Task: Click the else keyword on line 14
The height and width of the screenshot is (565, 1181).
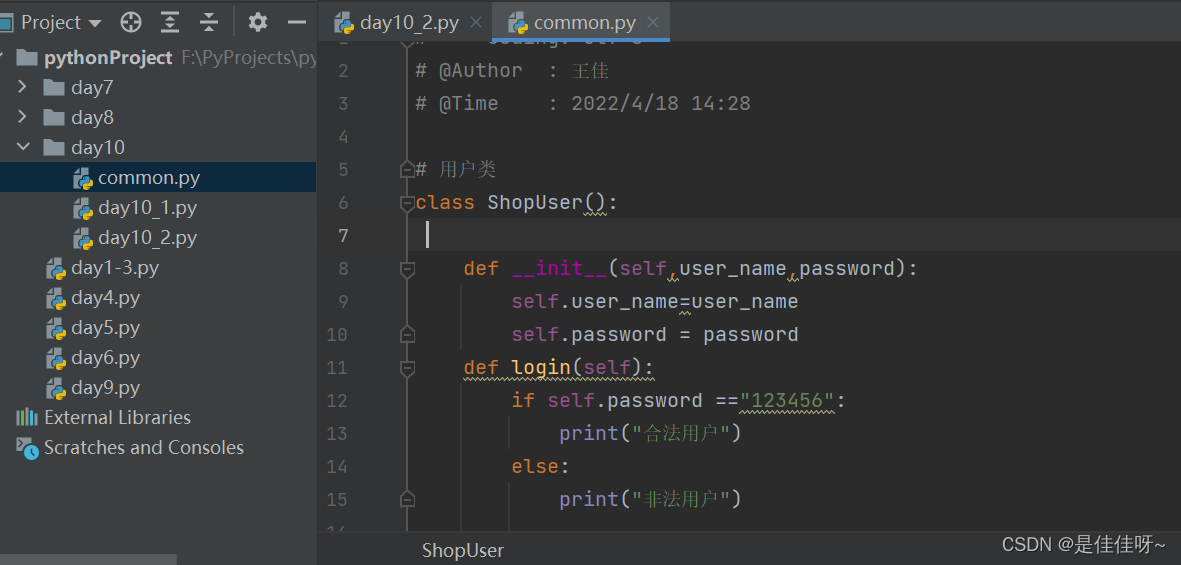Action: 535,466
